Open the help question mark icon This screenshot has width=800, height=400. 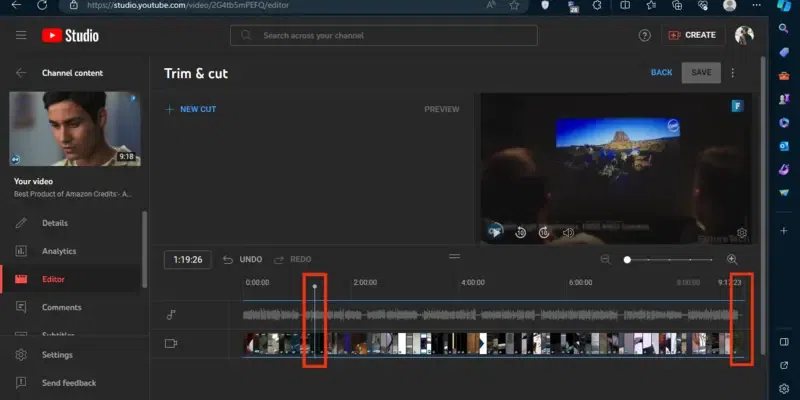[x=644, y=35]
